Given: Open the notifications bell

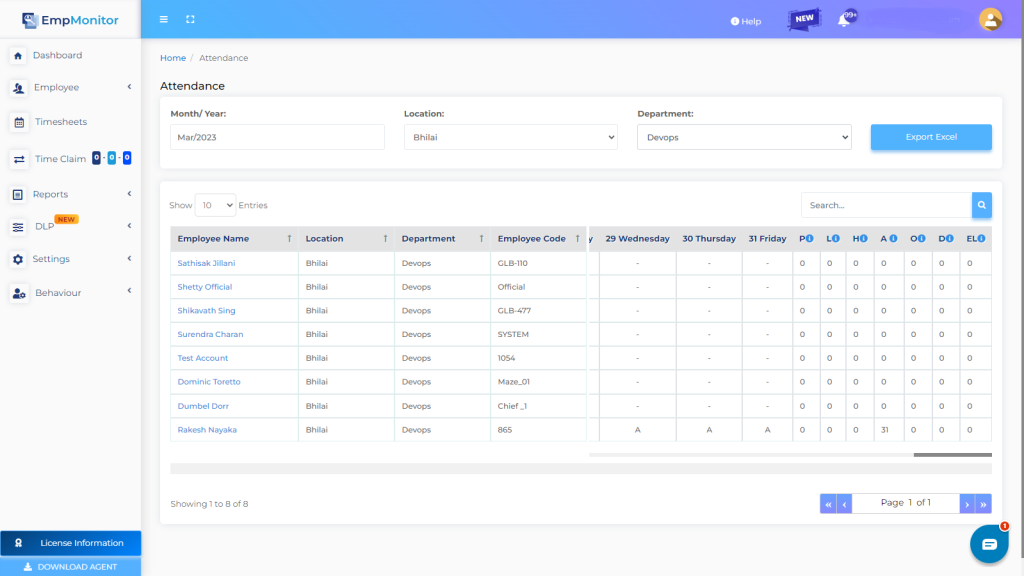Looking at the screenshot, I should coord(844,20).
